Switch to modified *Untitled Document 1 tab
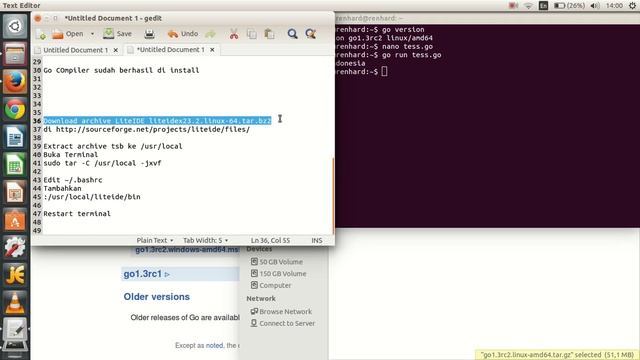Image resolution: width=640 pixels, height=360 pixels. (x=171, y=49)
